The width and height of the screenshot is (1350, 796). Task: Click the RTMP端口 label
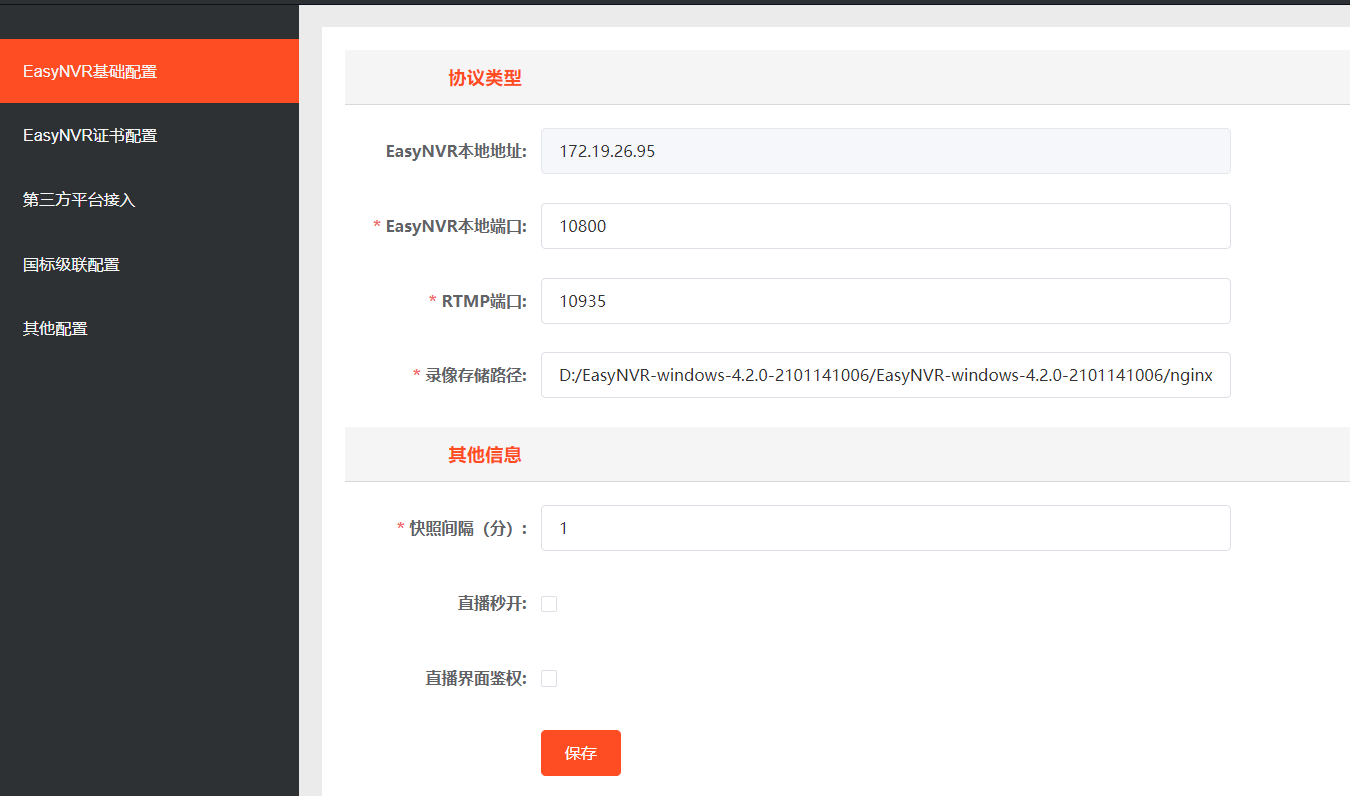click(x=484, y=301)
